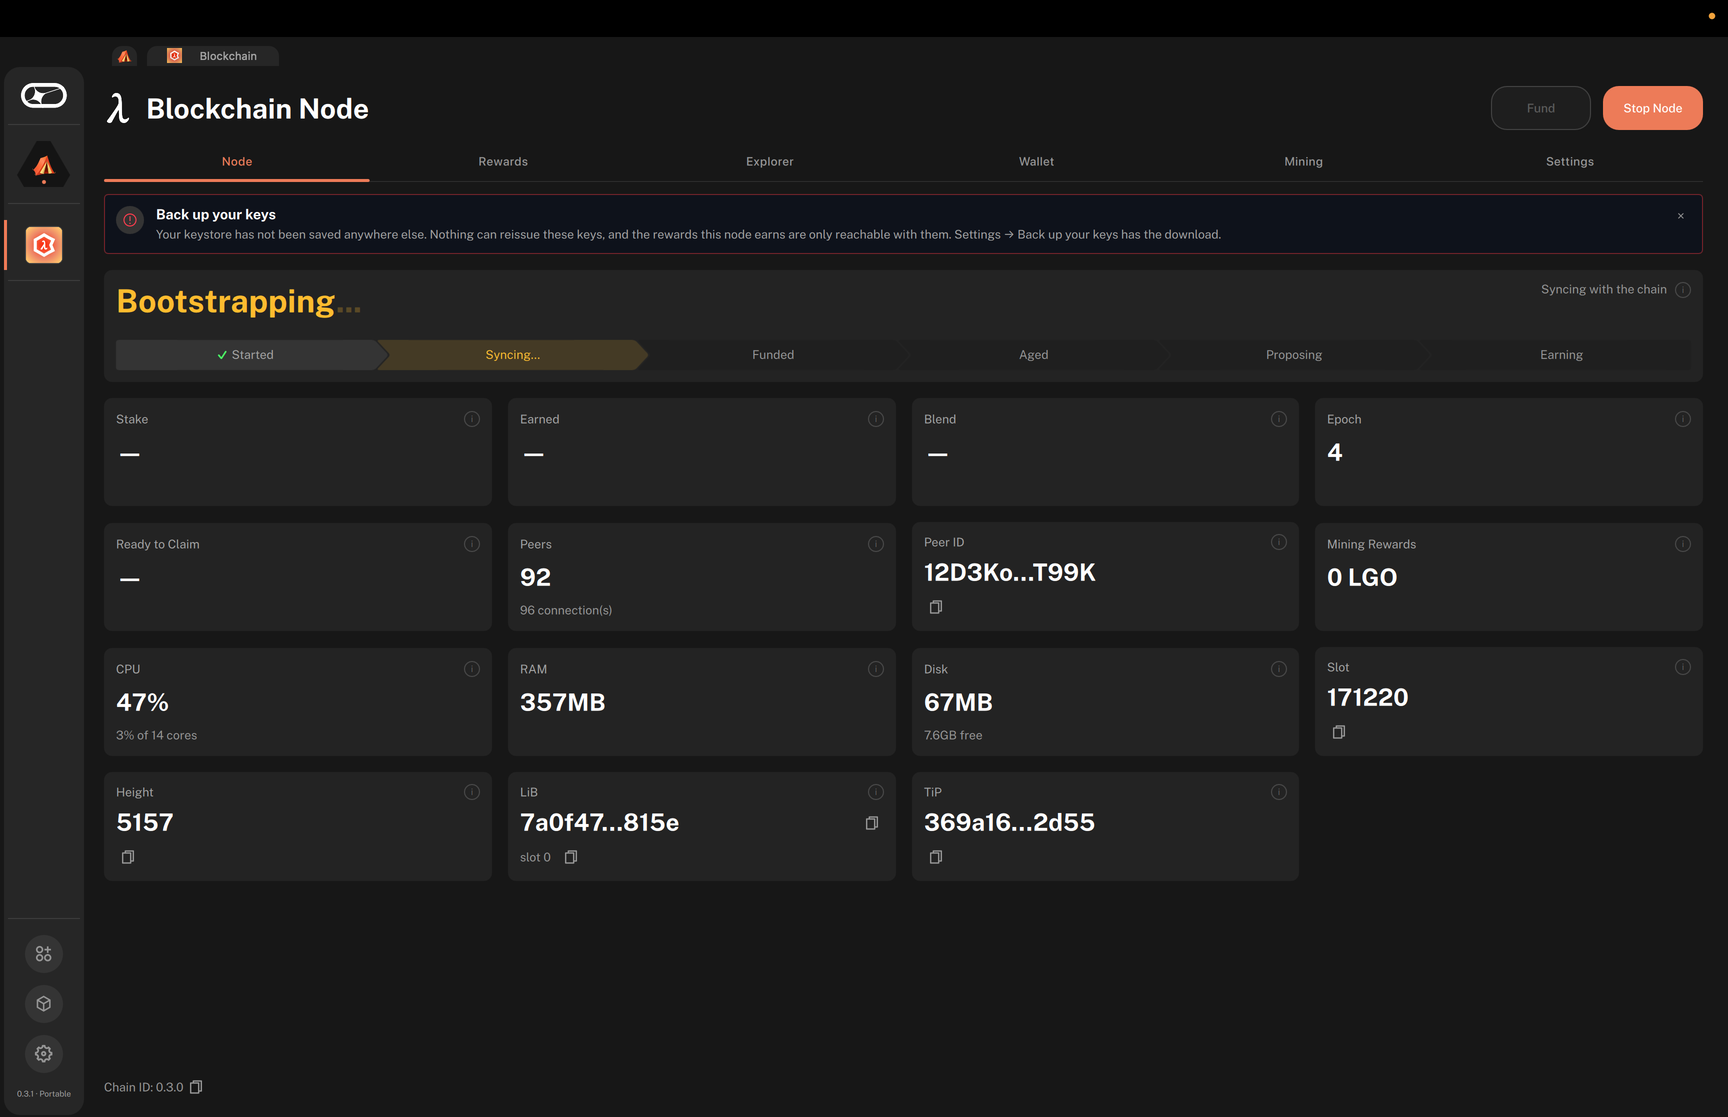
Task: Show info icon on Disk card
Action: pos(1279,669)
